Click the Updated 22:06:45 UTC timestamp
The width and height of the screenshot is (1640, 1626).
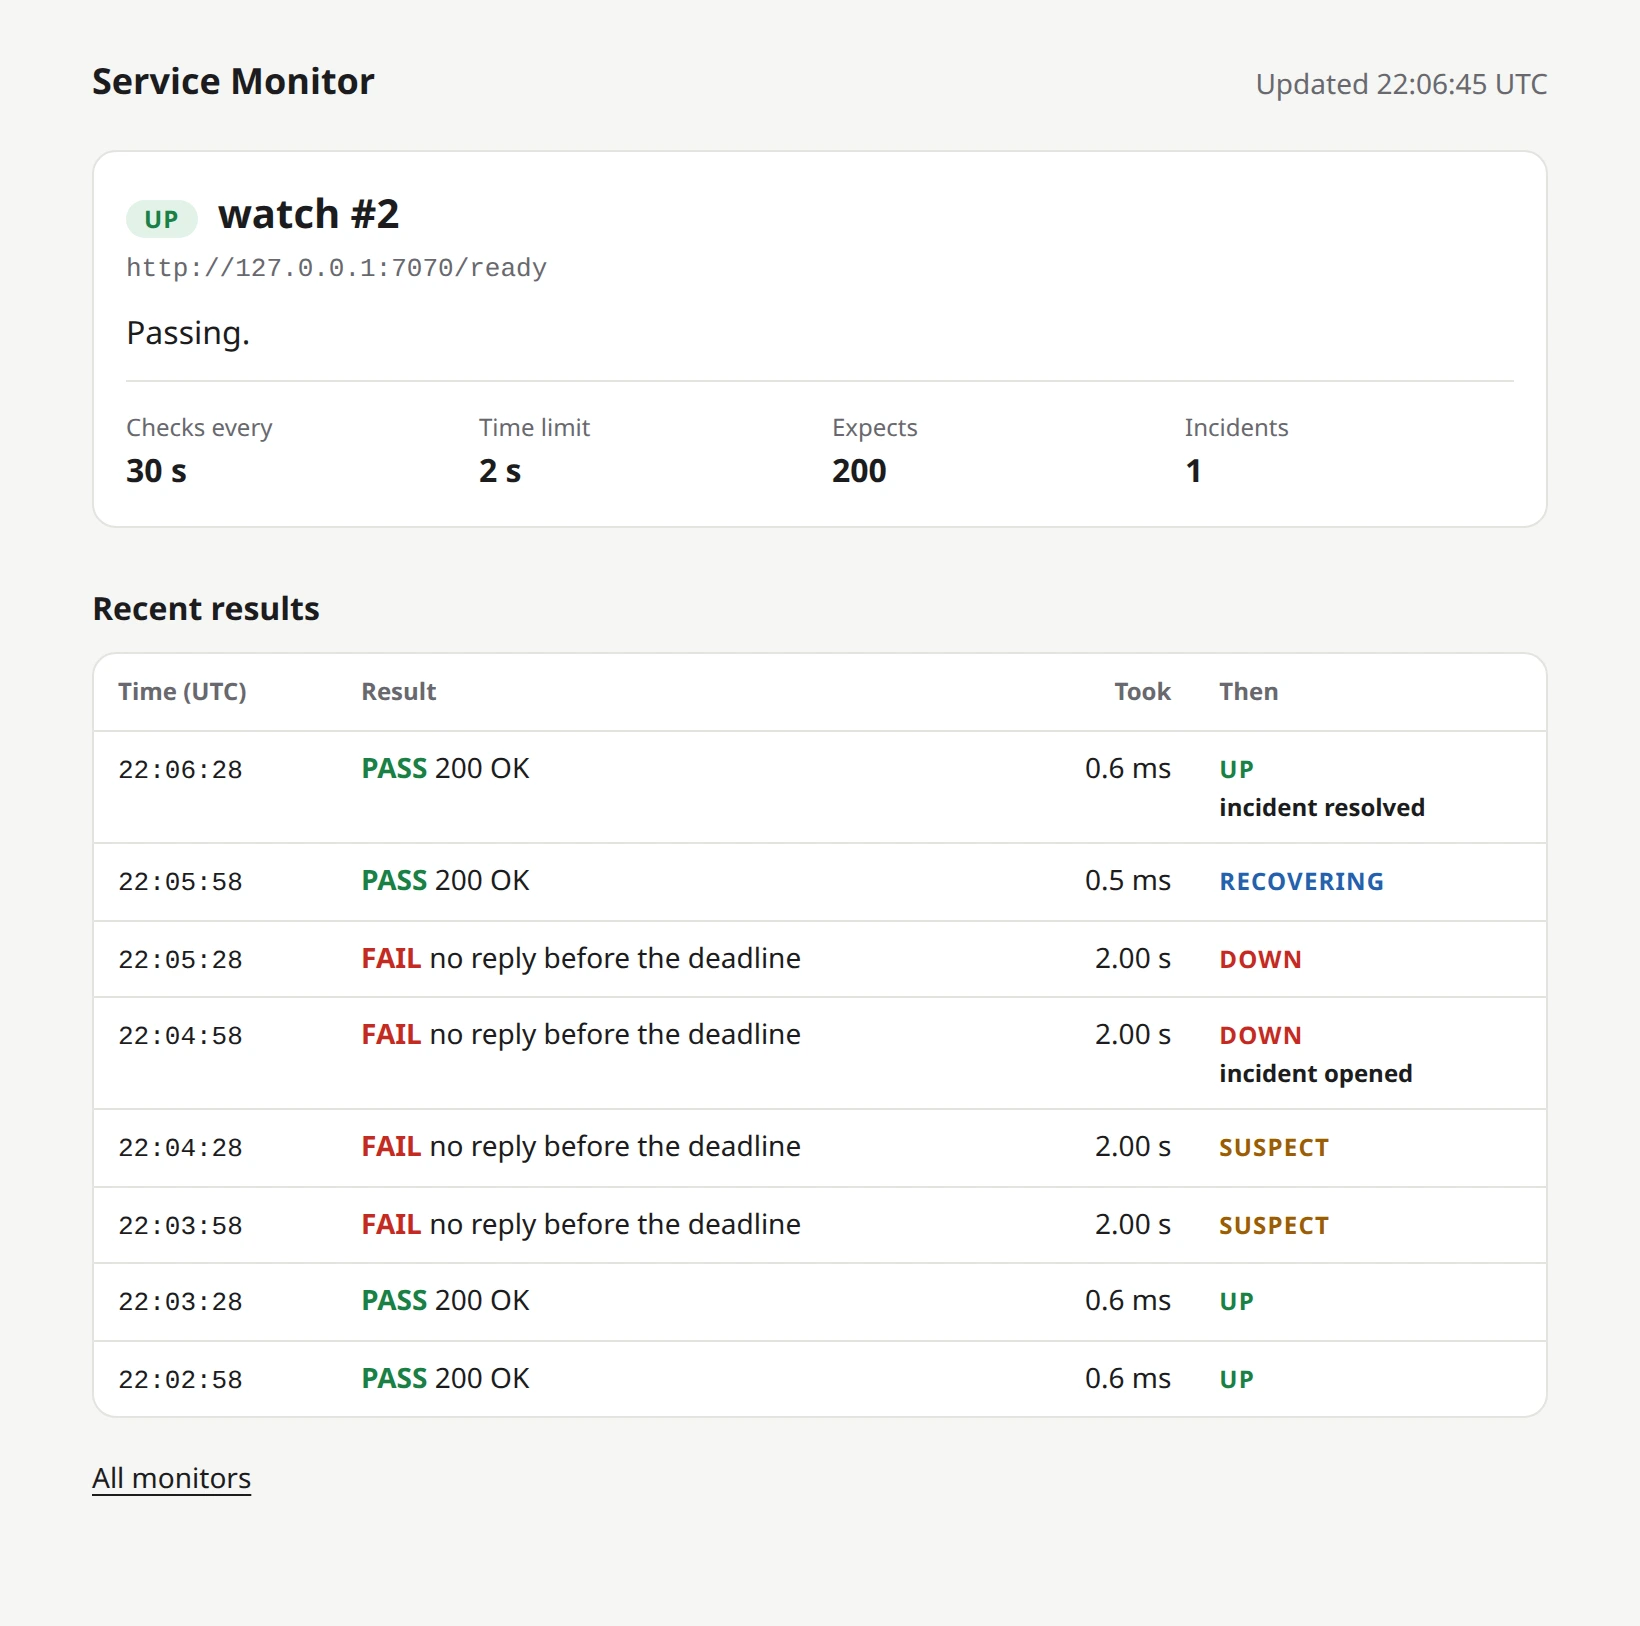[1401, 84]
